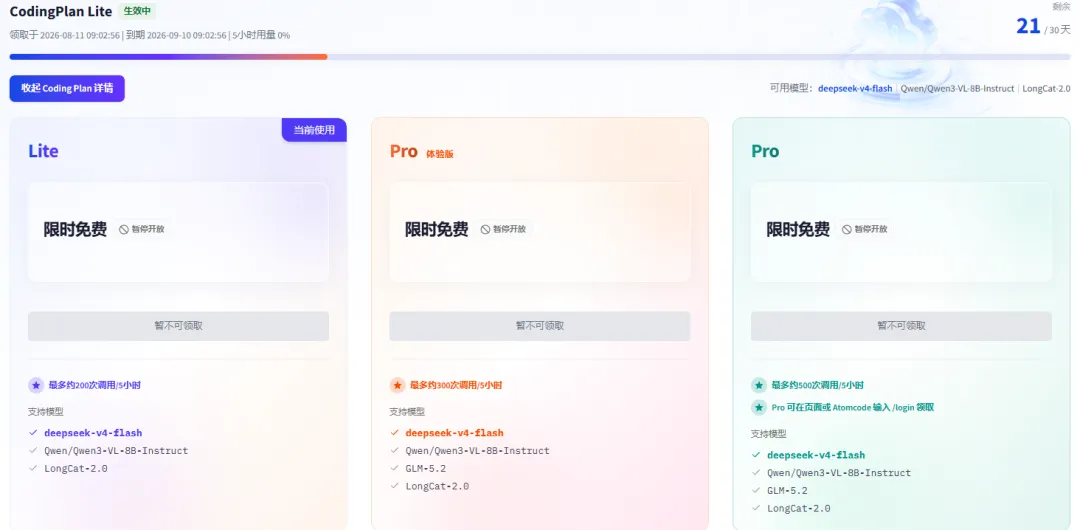Screen dimensions: 1080x530
Task: Click checkmark beside Qwen3-VL-8B-Instruct in green Pro card
Action: [756, 473]
